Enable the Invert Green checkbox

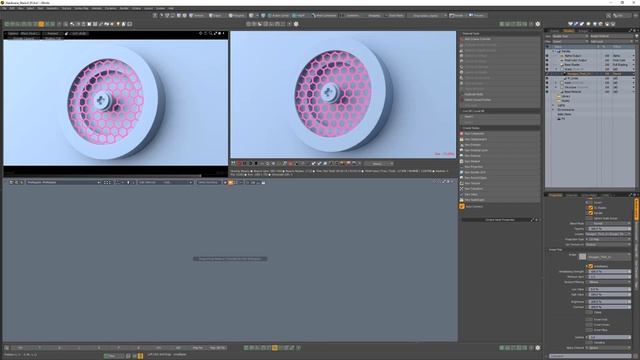[590, 324]
